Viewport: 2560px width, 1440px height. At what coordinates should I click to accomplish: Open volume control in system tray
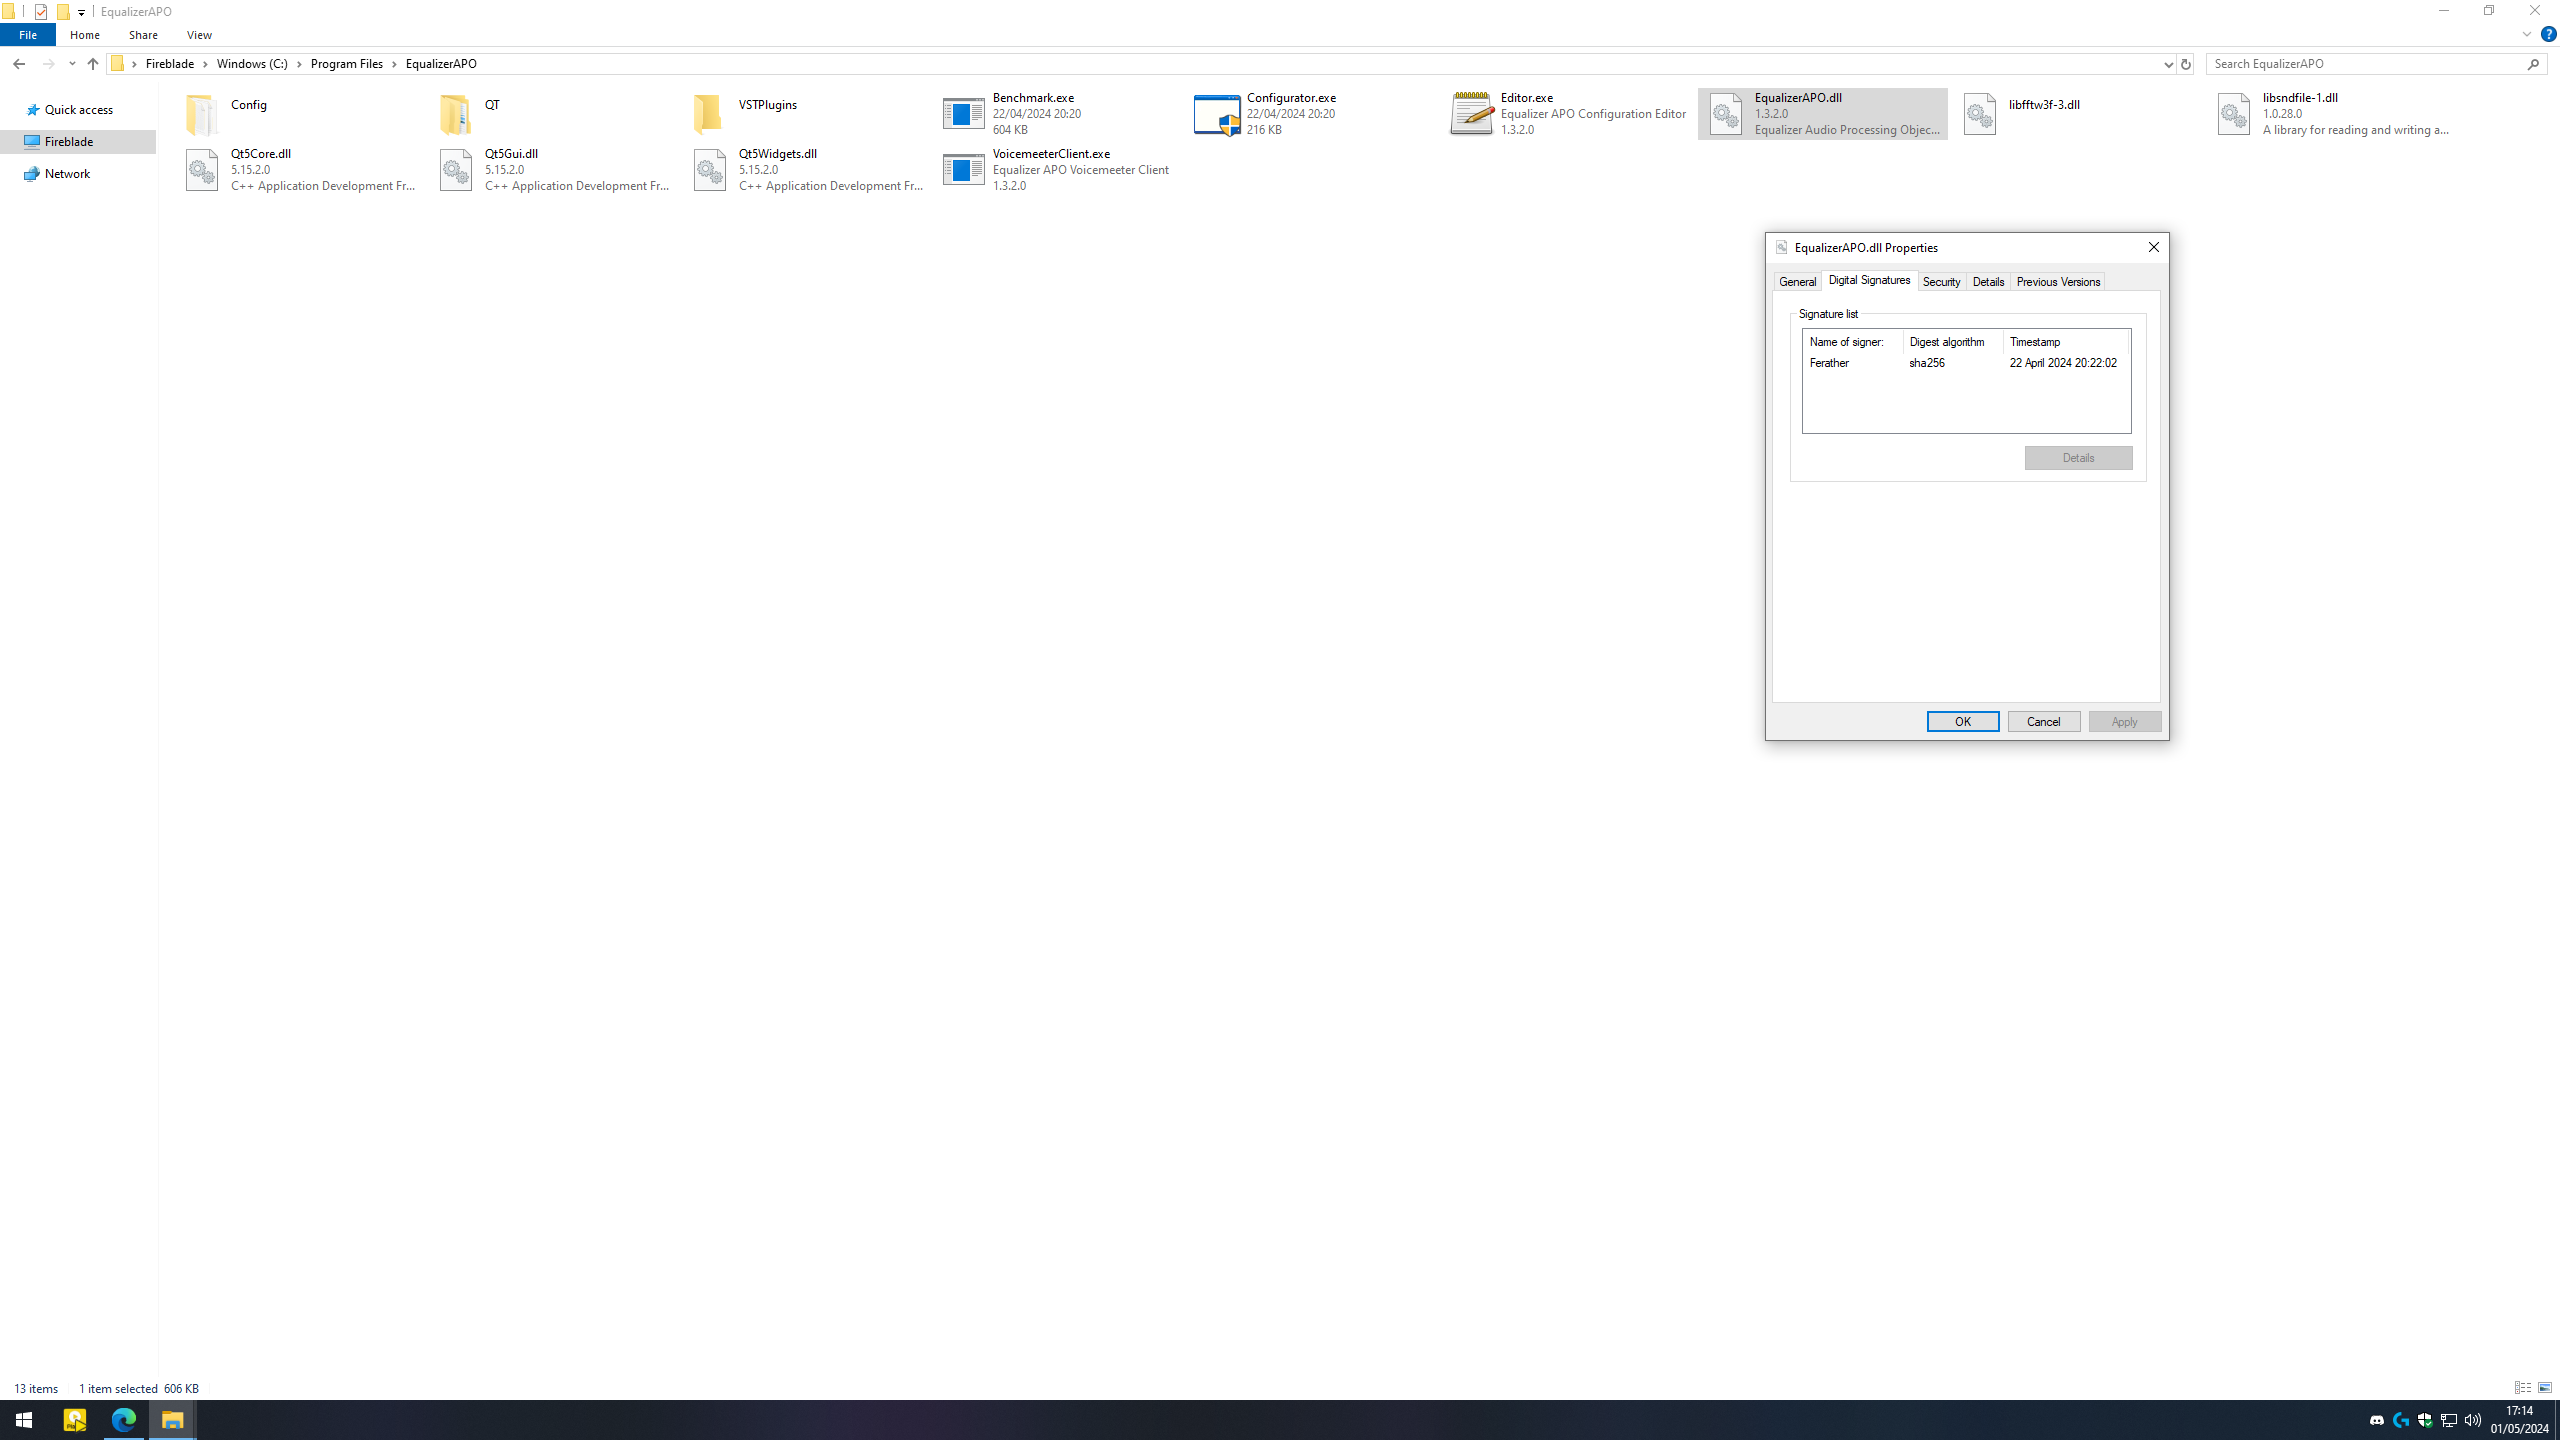tap(2473, 1420)
